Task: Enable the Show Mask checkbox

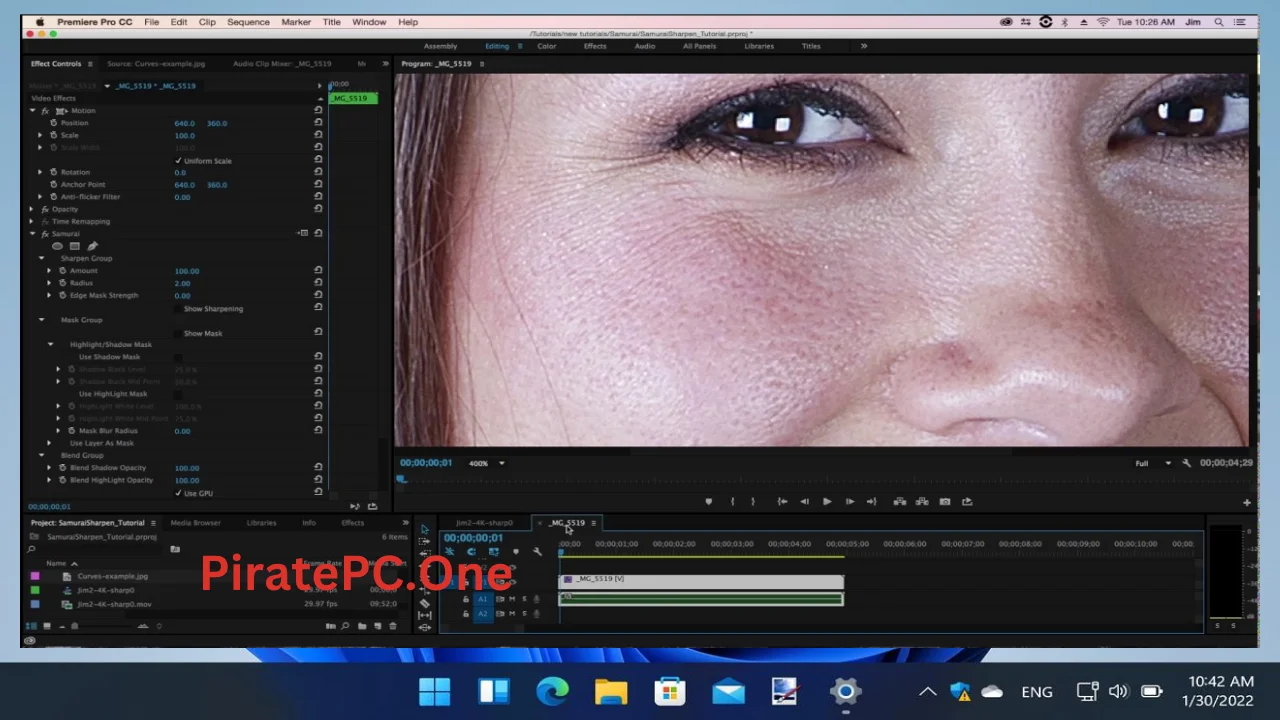Action: click(178, 333)
